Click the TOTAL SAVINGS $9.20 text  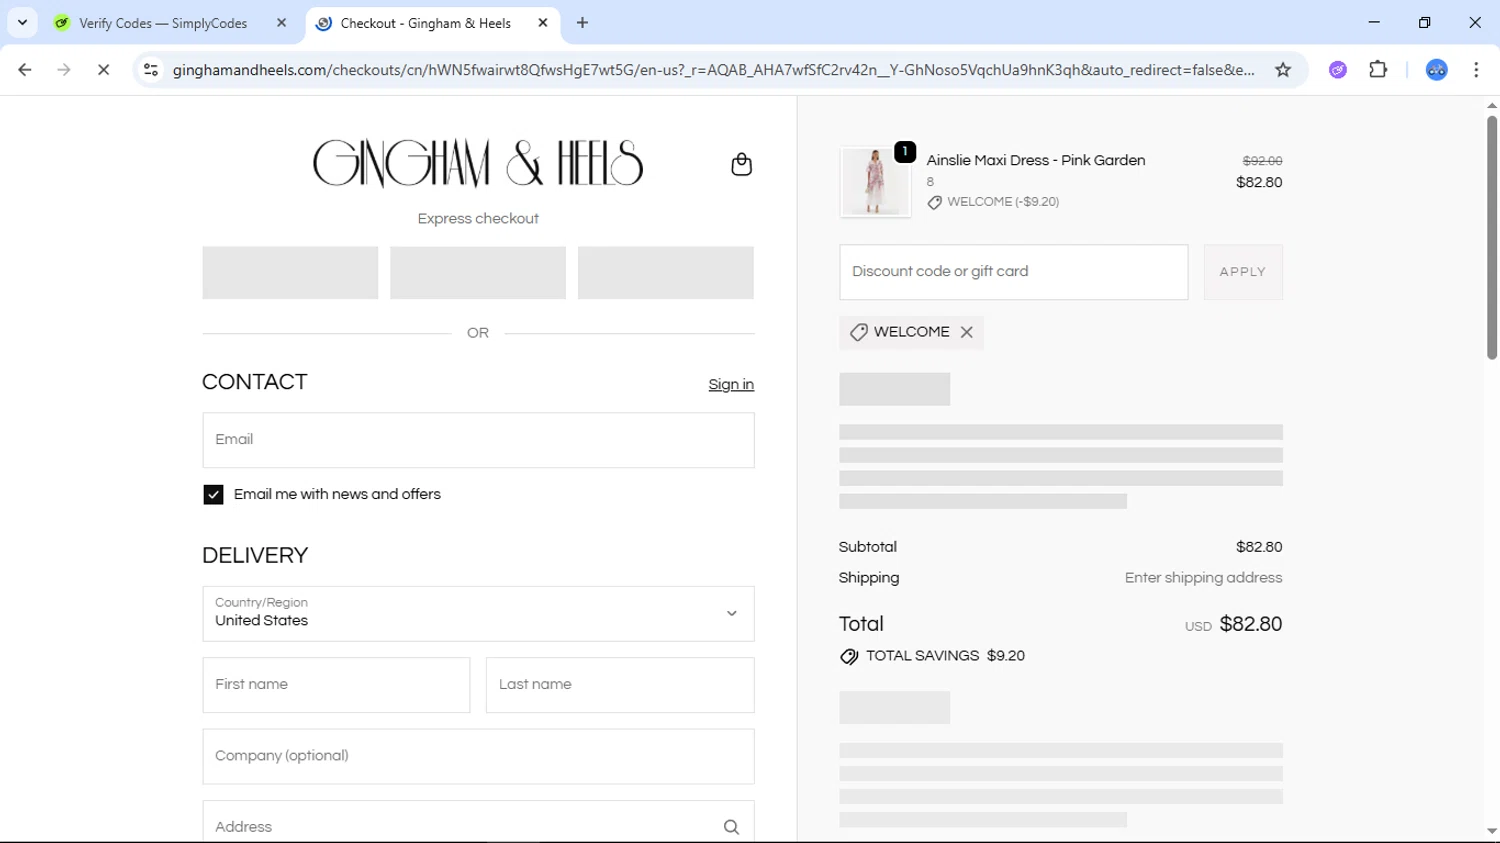click(x=945, y=656)
